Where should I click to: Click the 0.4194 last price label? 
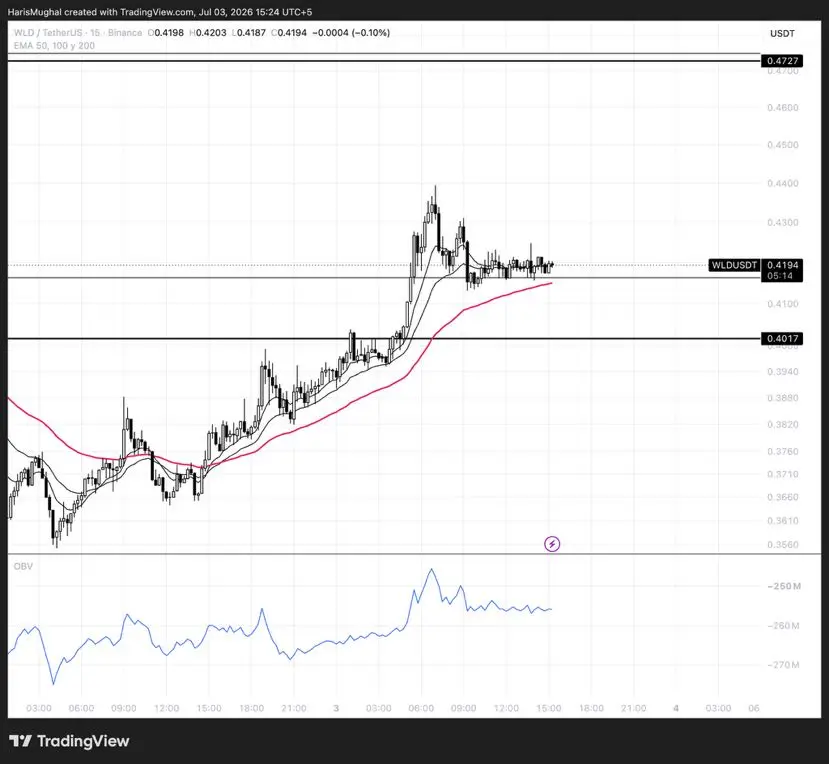click(782, 265)
